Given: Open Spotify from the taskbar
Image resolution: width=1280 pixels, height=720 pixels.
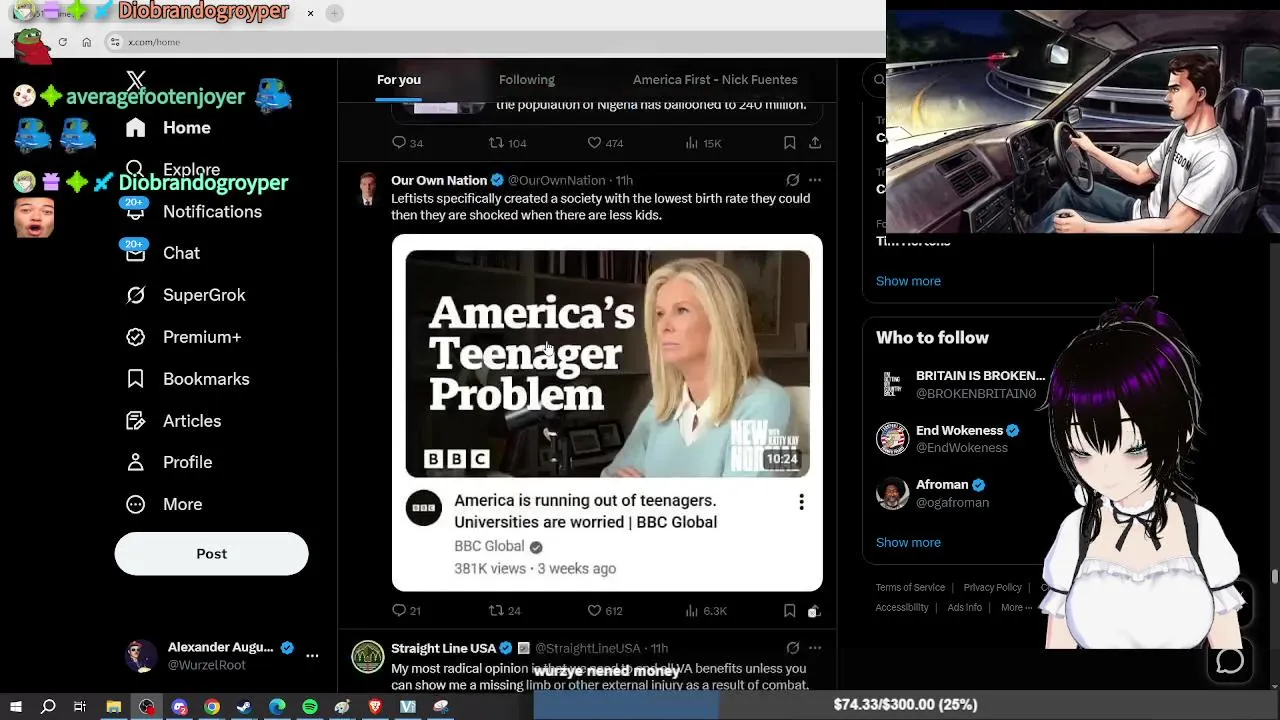Looking at the screenshot, I should click(x=310, y=706).
